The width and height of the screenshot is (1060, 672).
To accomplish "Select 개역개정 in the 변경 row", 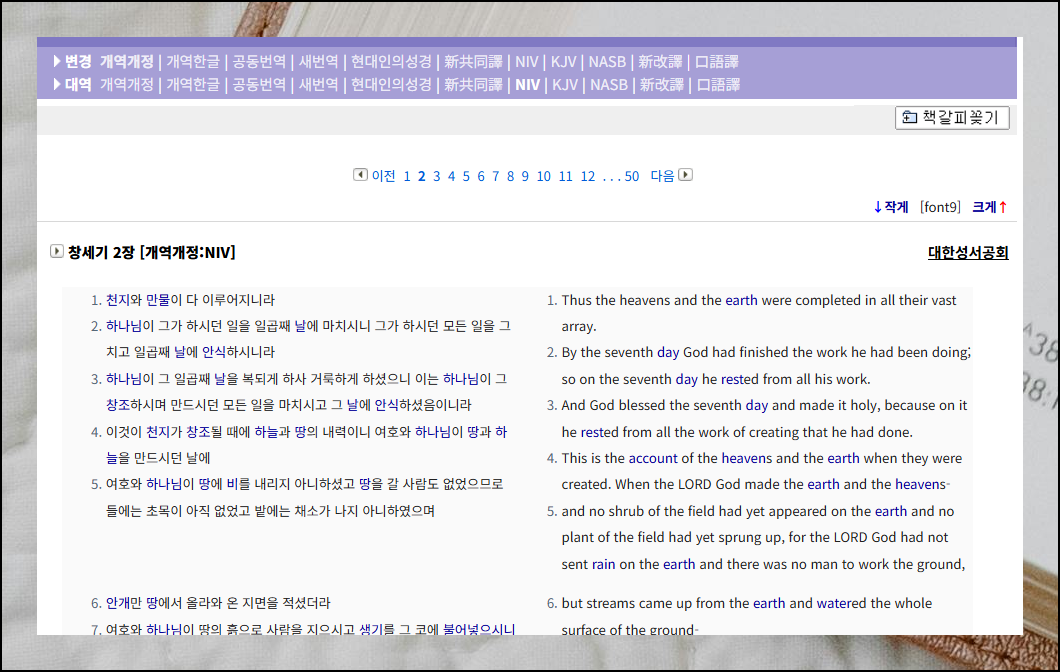I will (x=127, y=62).
